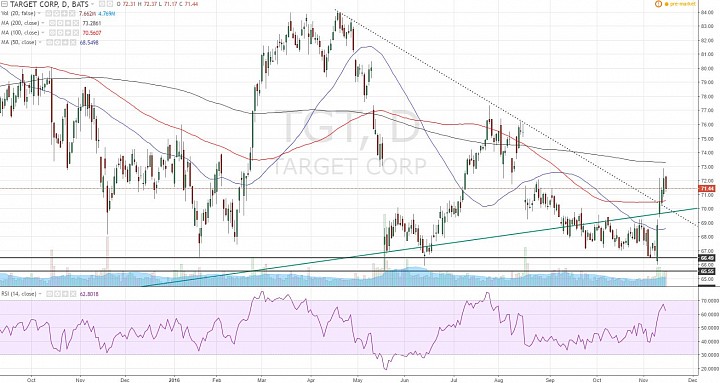Image resolution: width=720 pixels, height=383 pixels.
Task: Hide the RSI indicator eye icon
Action: pos(49,294)
